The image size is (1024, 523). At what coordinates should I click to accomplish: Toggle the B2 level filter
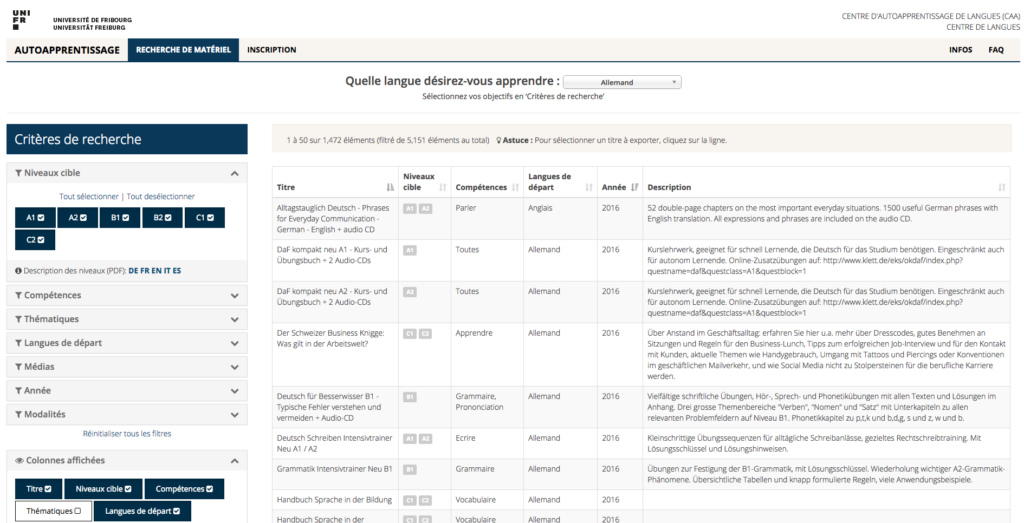coord(163,218)
